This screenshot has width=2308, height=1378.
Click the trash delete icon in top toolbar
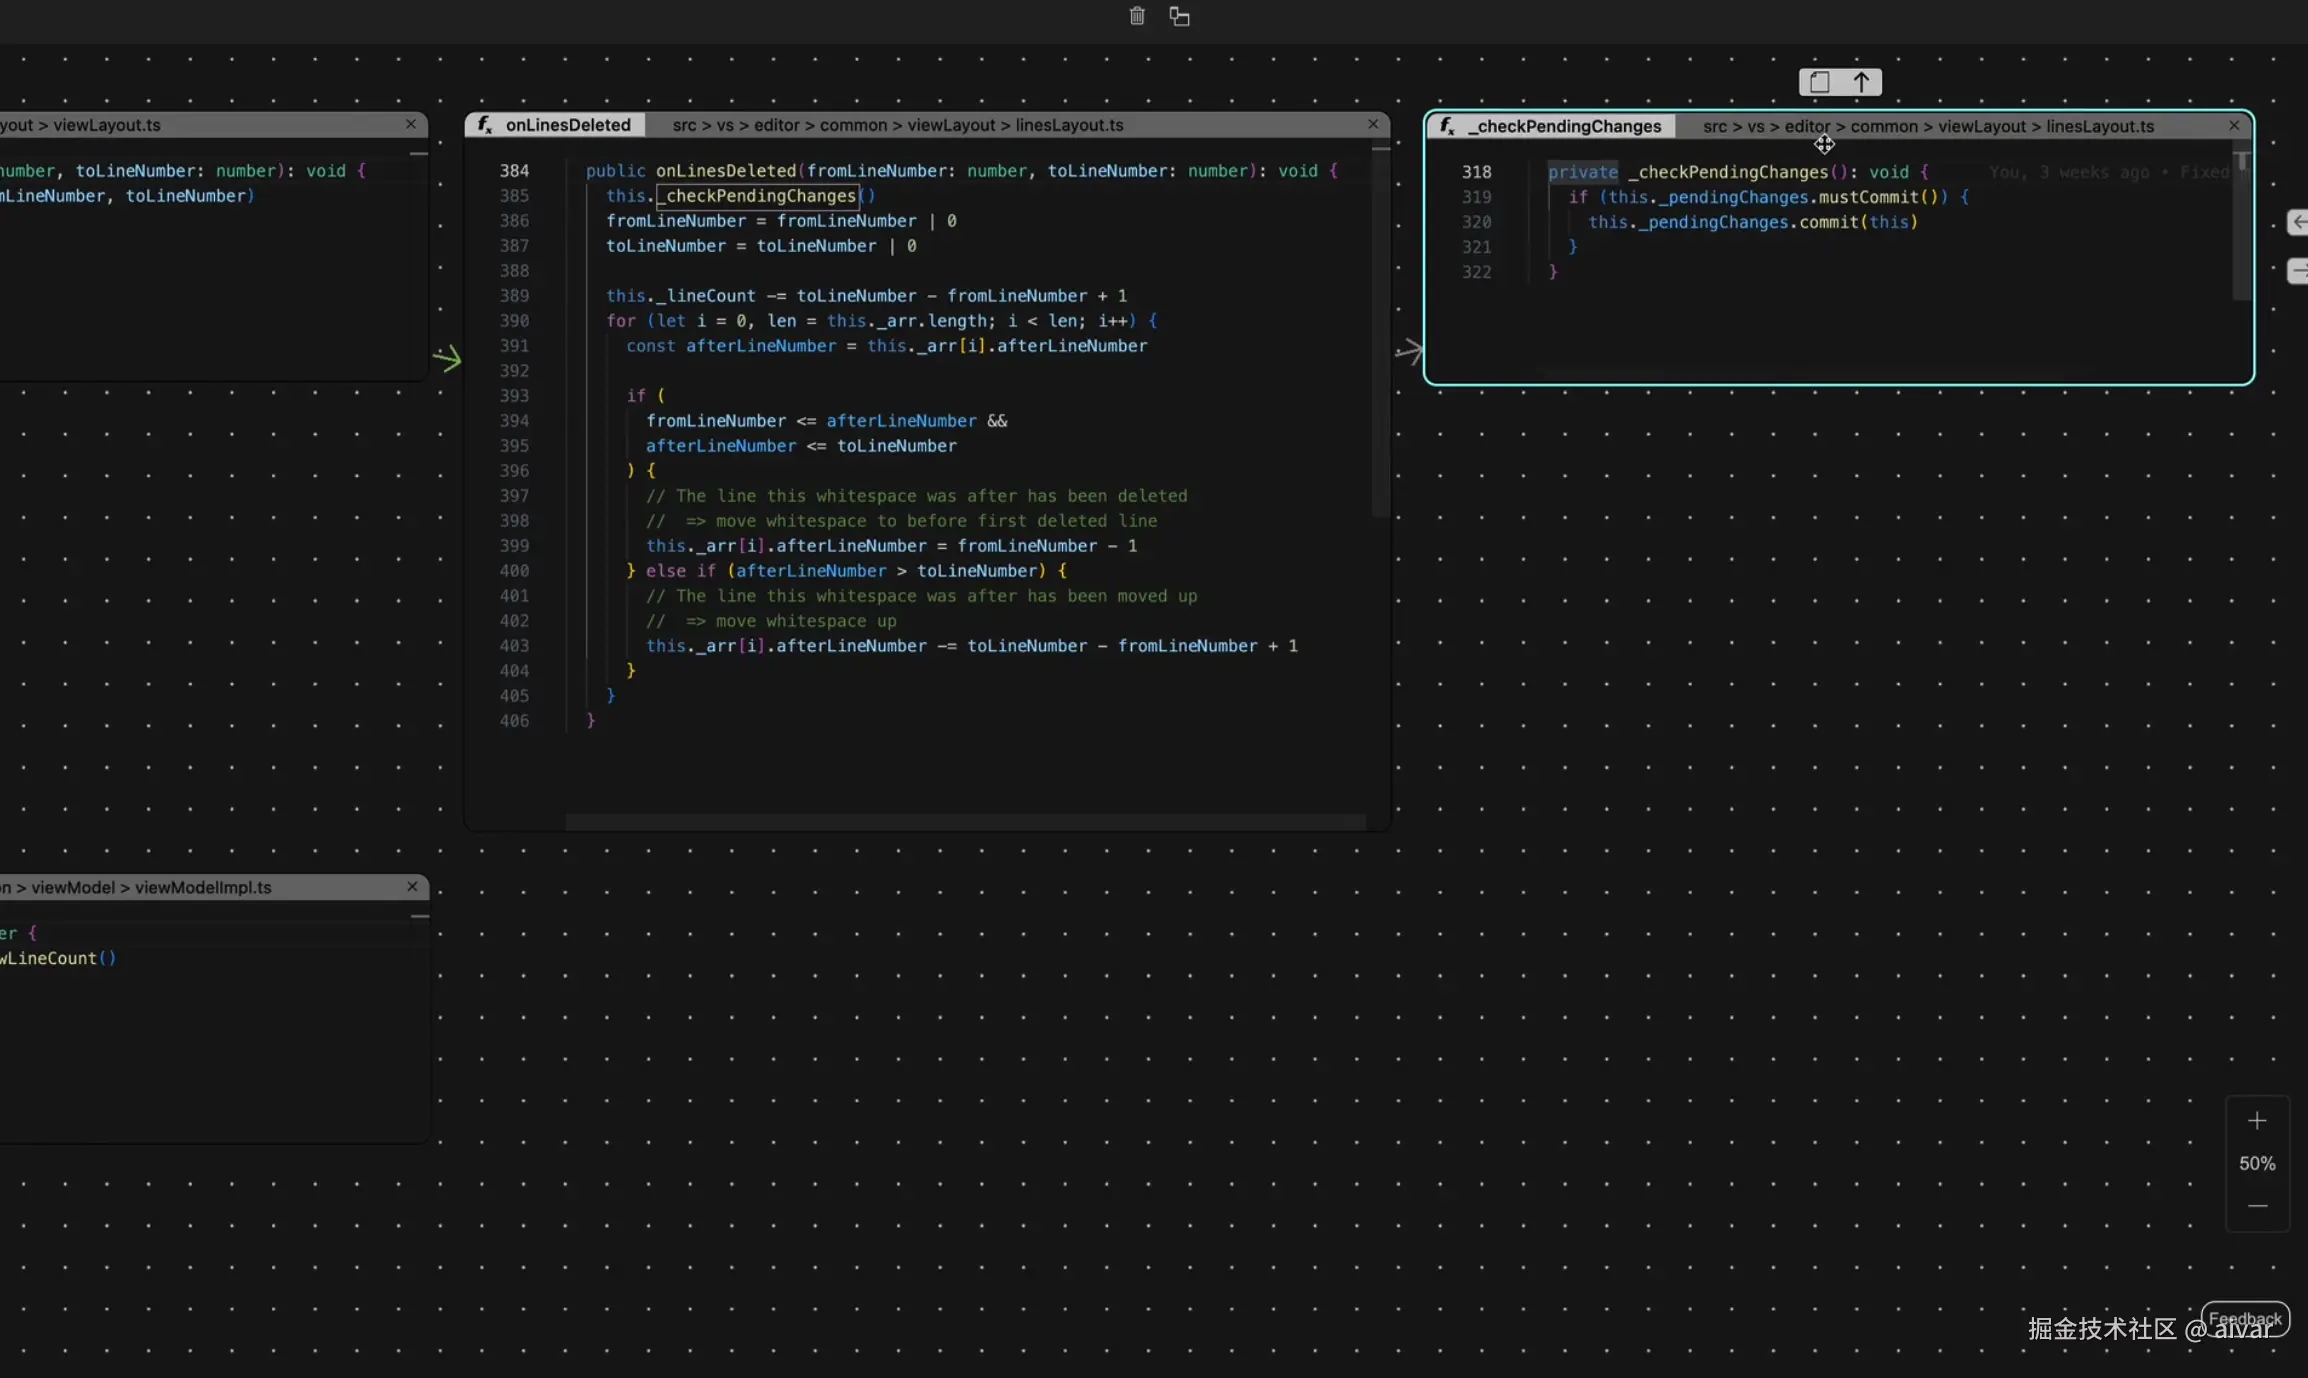pos(1137,16)
